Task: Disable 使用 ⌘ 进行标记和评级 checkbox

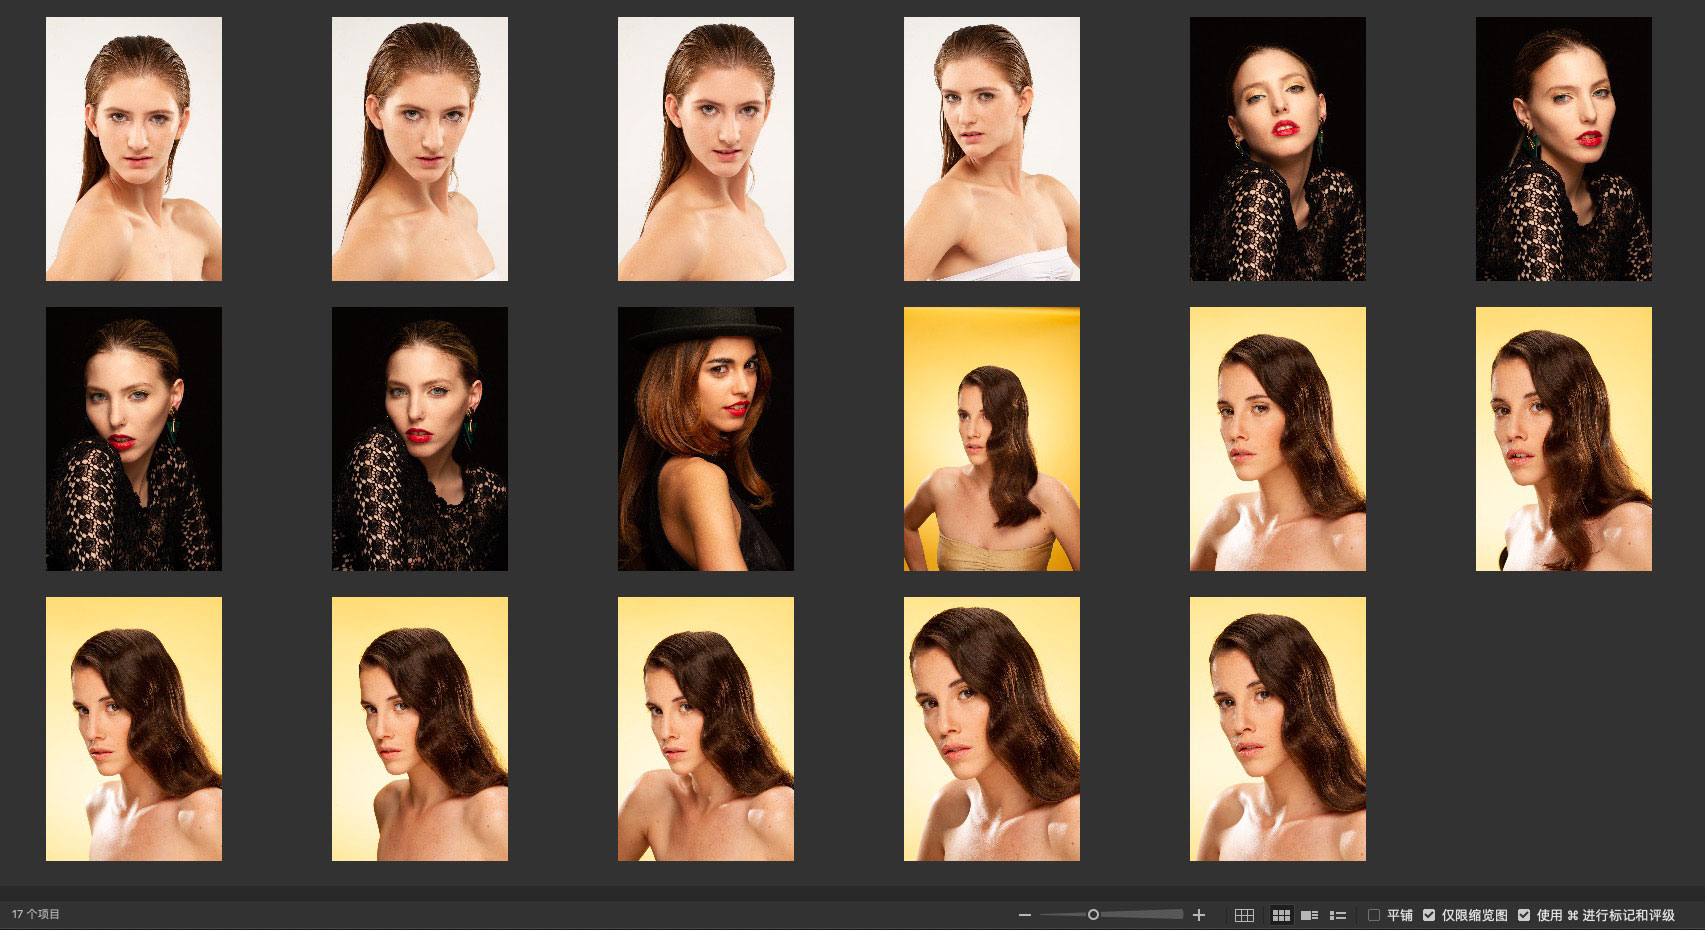Action: [x=1524, y=915]
